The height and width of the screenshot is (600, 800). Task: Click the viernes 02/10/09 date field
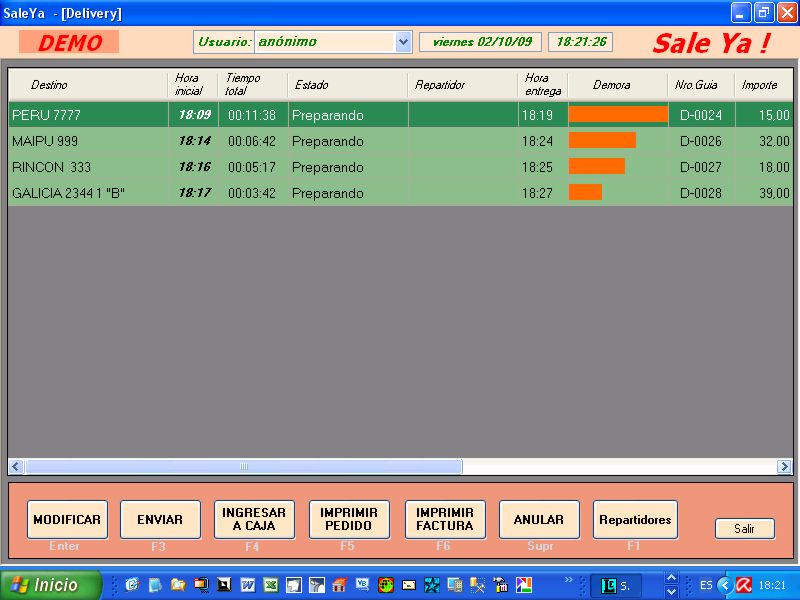pyautogui.click(x=480, y=42)
